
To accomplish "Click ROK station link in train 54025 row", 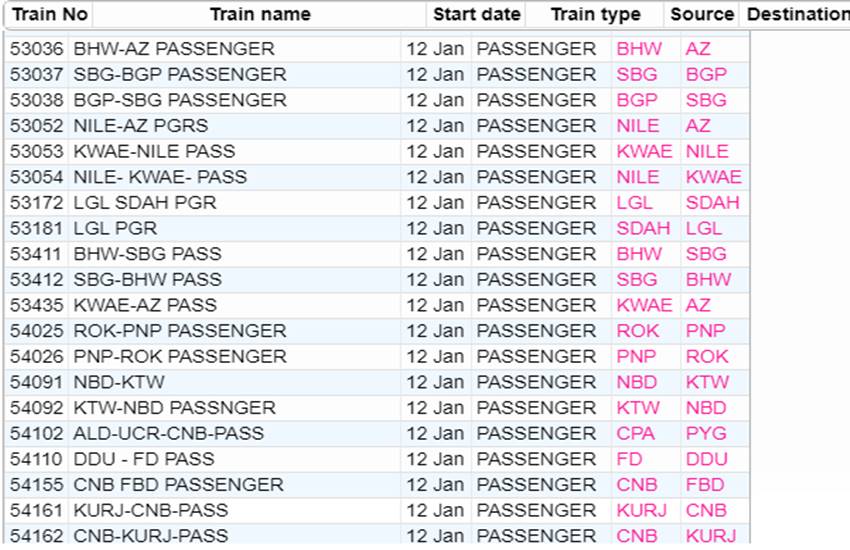I will coord(638,331).
